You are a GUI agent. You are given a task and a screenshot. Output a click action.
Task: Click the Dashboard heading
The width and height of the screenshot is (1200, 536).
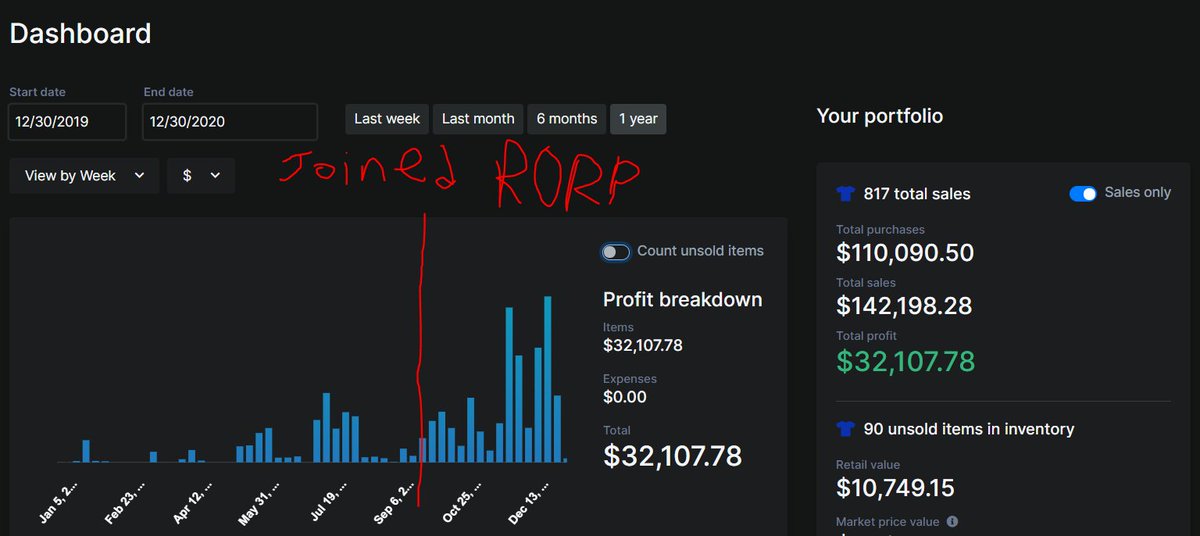[x=80, y=33]
